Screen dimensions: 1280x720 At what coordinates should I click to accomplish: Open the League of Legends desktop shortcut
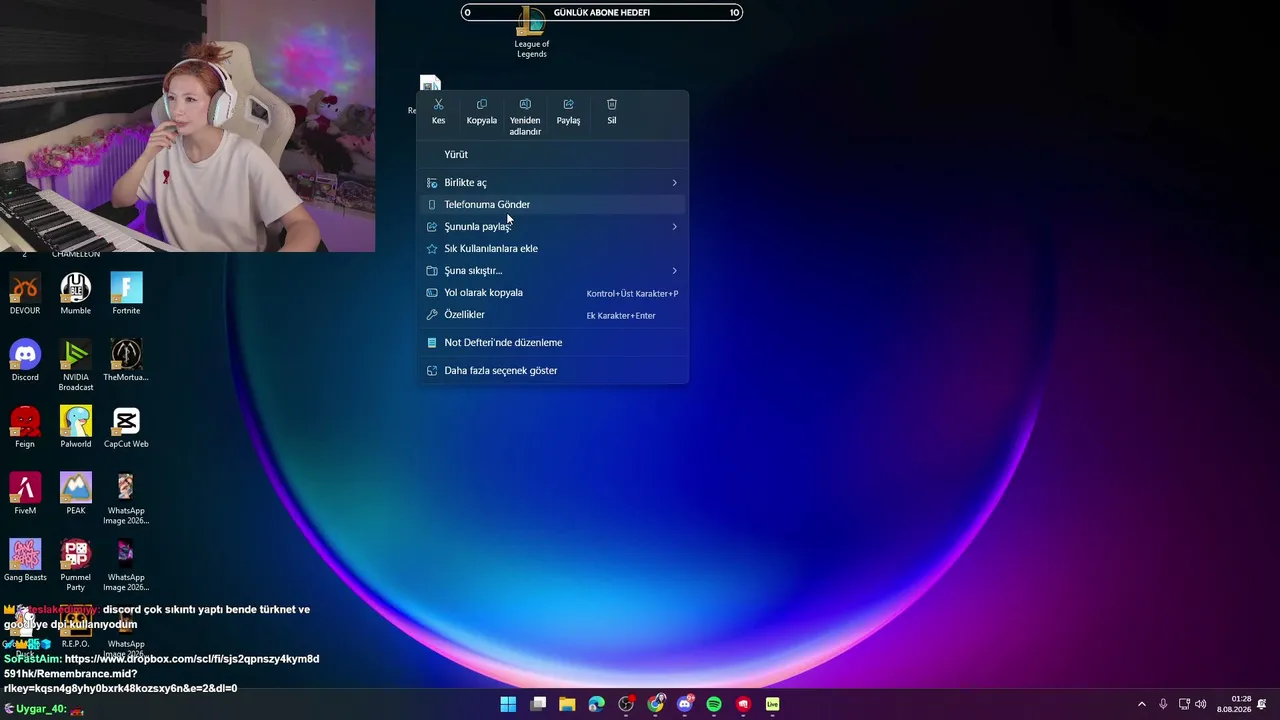[531, 32]
